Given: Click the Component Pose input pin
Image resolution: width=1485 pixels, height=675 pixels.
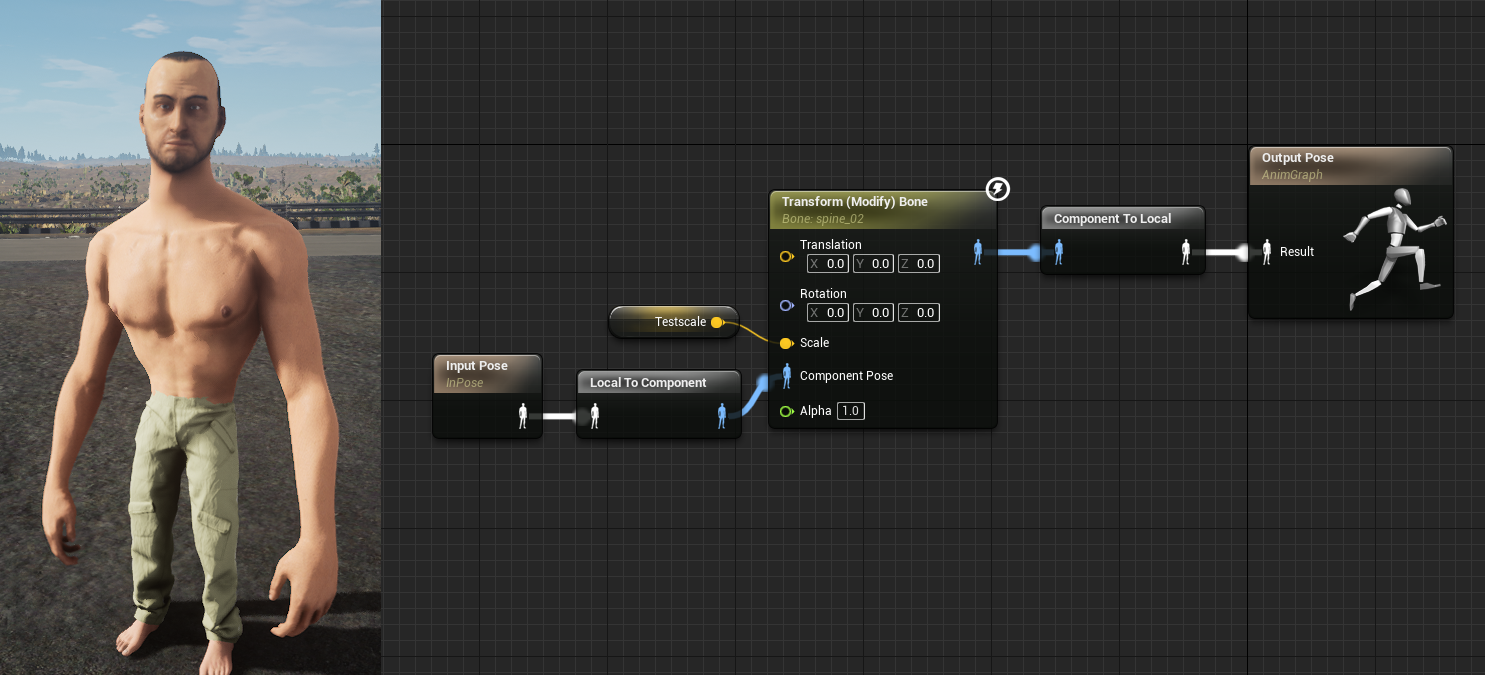Looking at the screenshot, I should [787, 376].
